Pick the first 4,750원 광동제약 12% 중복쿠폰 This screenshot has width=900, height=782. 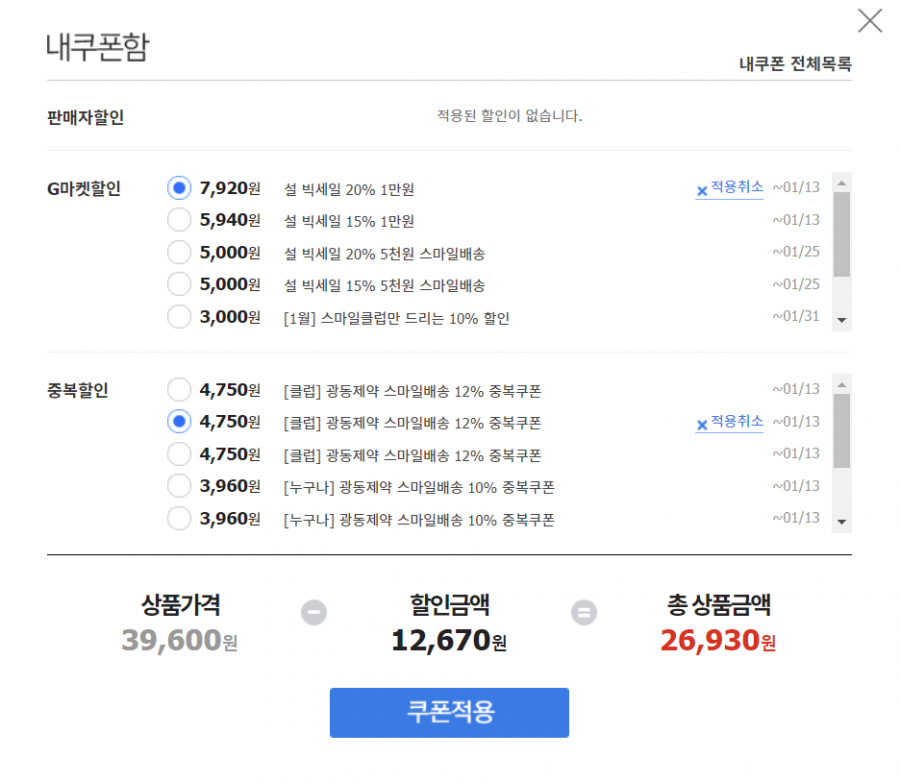point(179,390)
